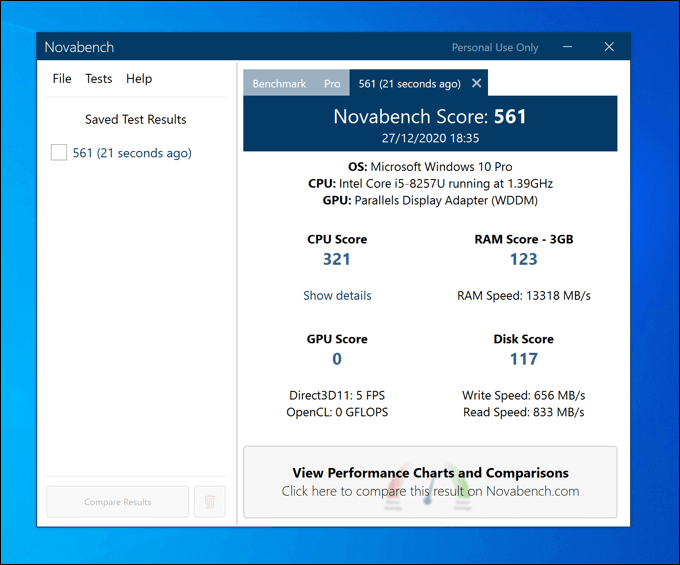Click the RAM Score value 123
This screenshot has height=565, width=680.
523,259
